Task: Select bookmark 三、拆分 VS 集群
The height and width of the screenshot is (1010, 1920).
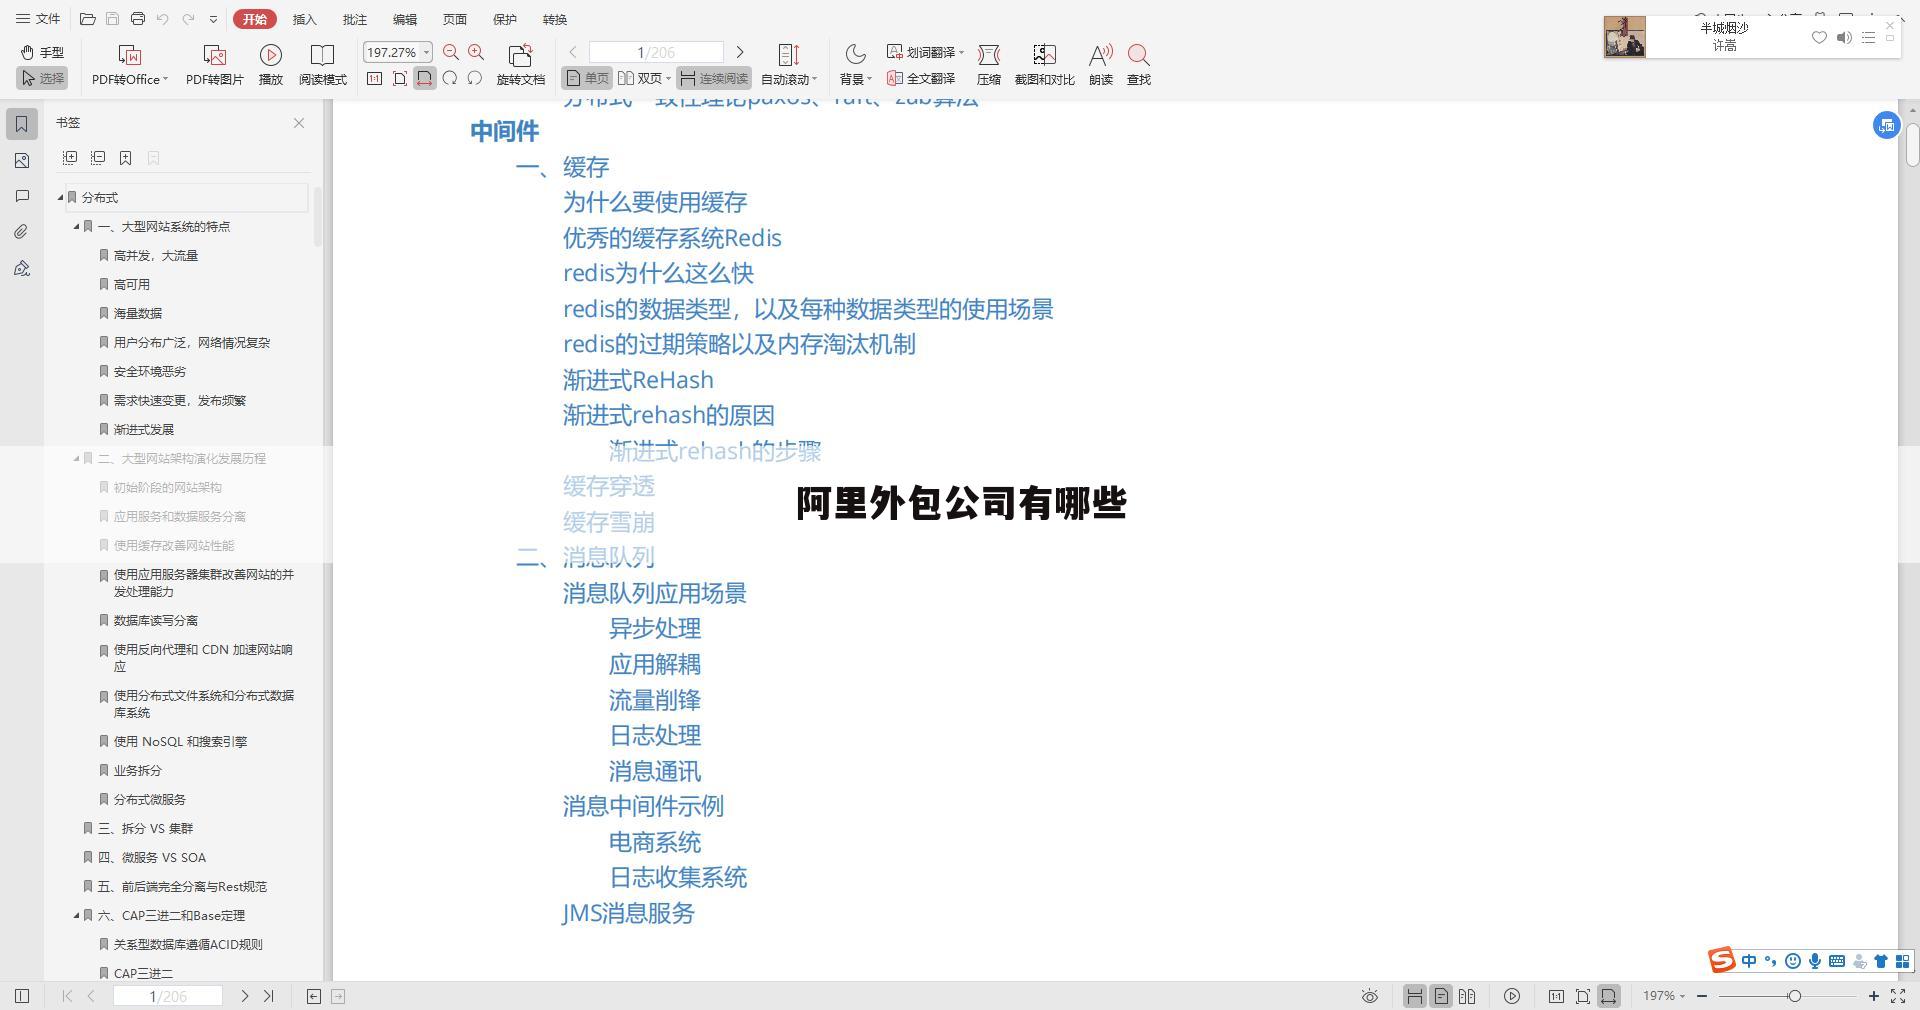Action: click(145, 828)
